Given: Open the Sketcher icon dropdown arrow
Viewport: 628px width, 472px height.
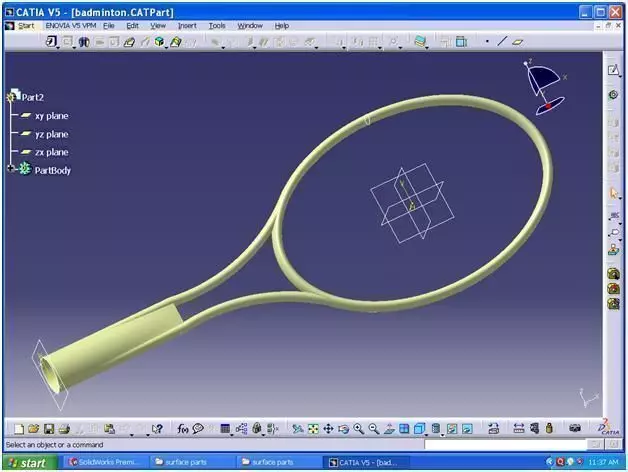Looking at the screenshot, I should [x=620, y=76].
